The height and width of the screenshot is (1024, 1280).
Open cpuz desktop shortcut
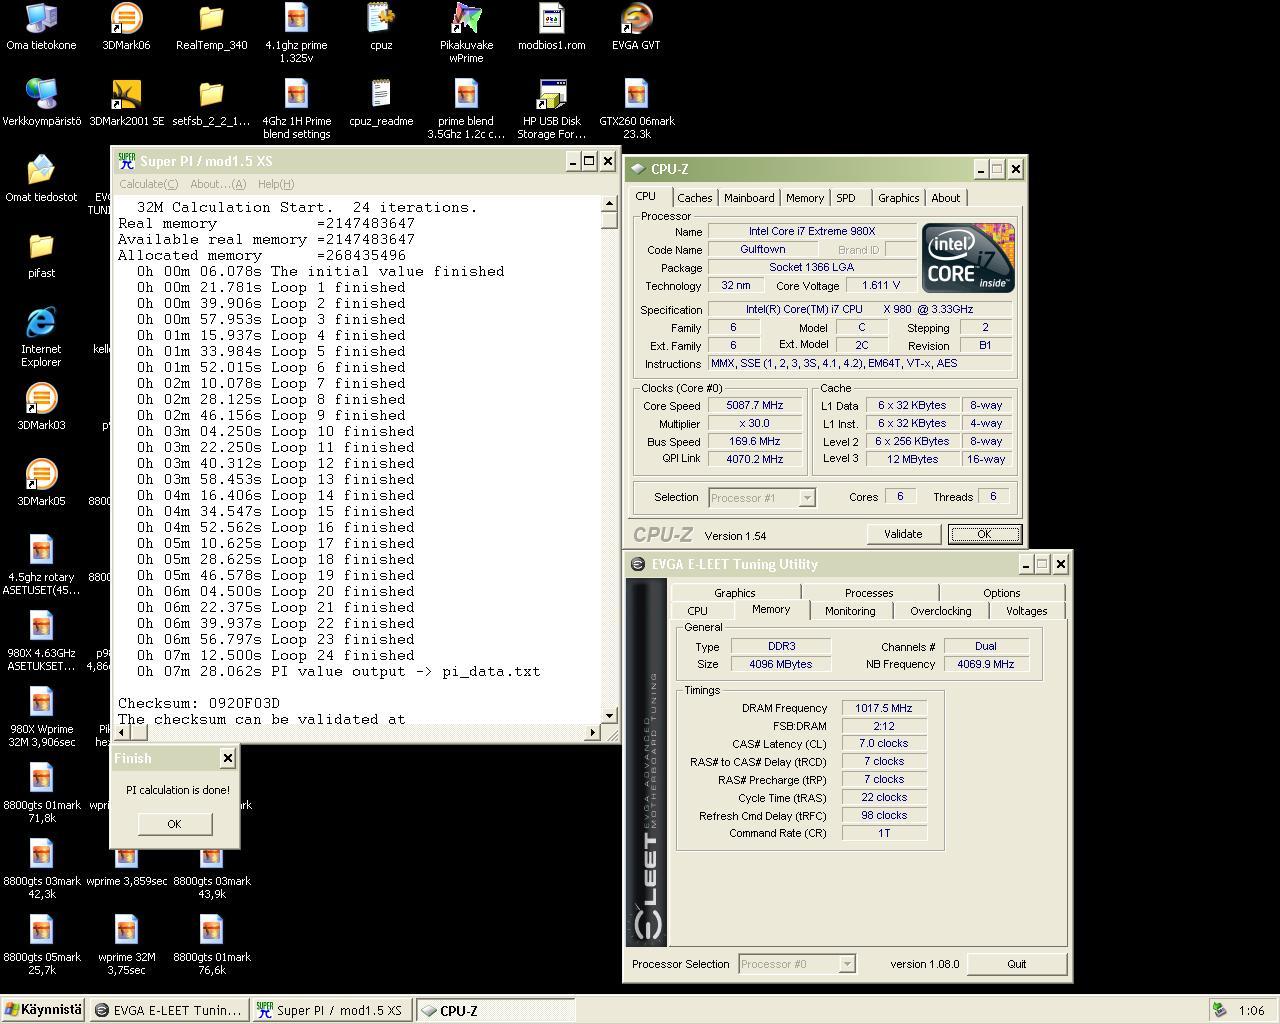[381, 27]
